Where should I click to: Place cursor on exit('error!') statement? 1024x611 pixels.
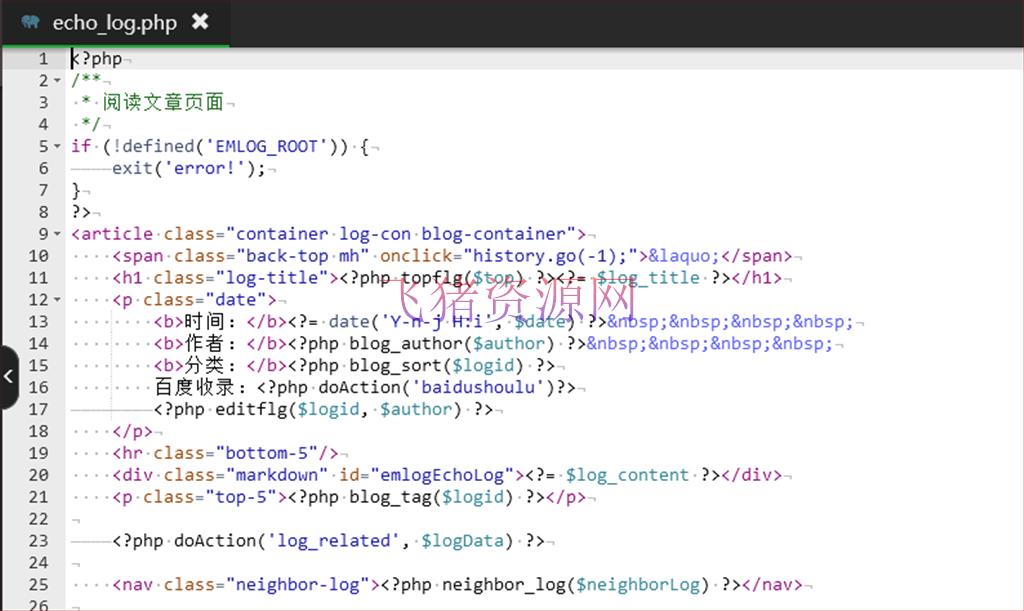188,169
